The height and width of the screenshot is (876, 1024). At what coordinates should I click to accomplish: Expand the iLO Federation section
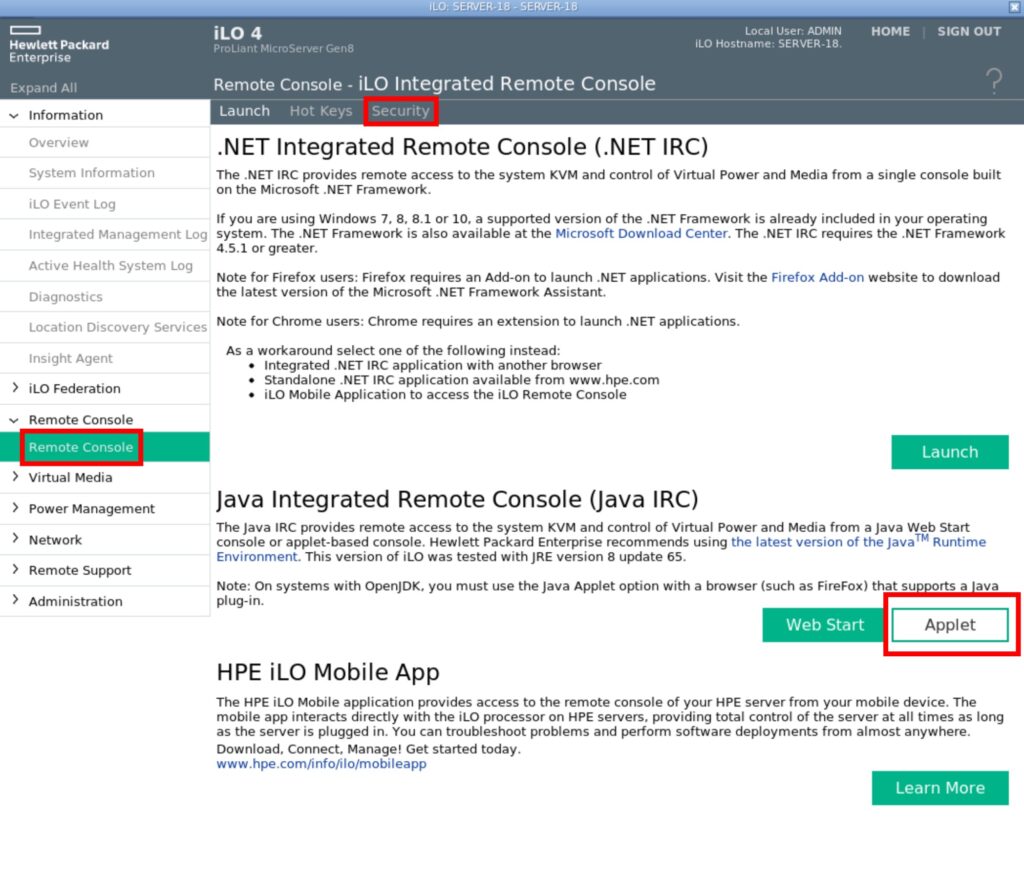(14, 388)
